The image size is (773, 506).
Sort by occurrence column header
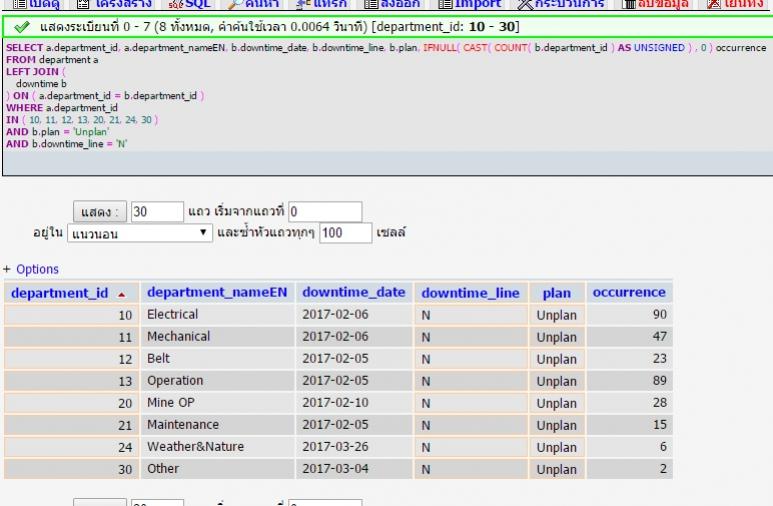(629, 292)
